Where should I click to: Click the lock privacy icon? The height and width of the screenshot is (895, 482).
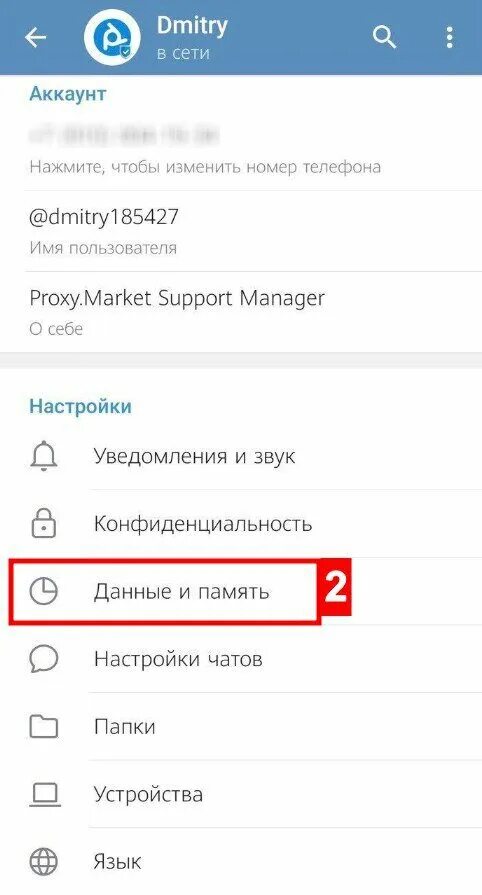43,523
